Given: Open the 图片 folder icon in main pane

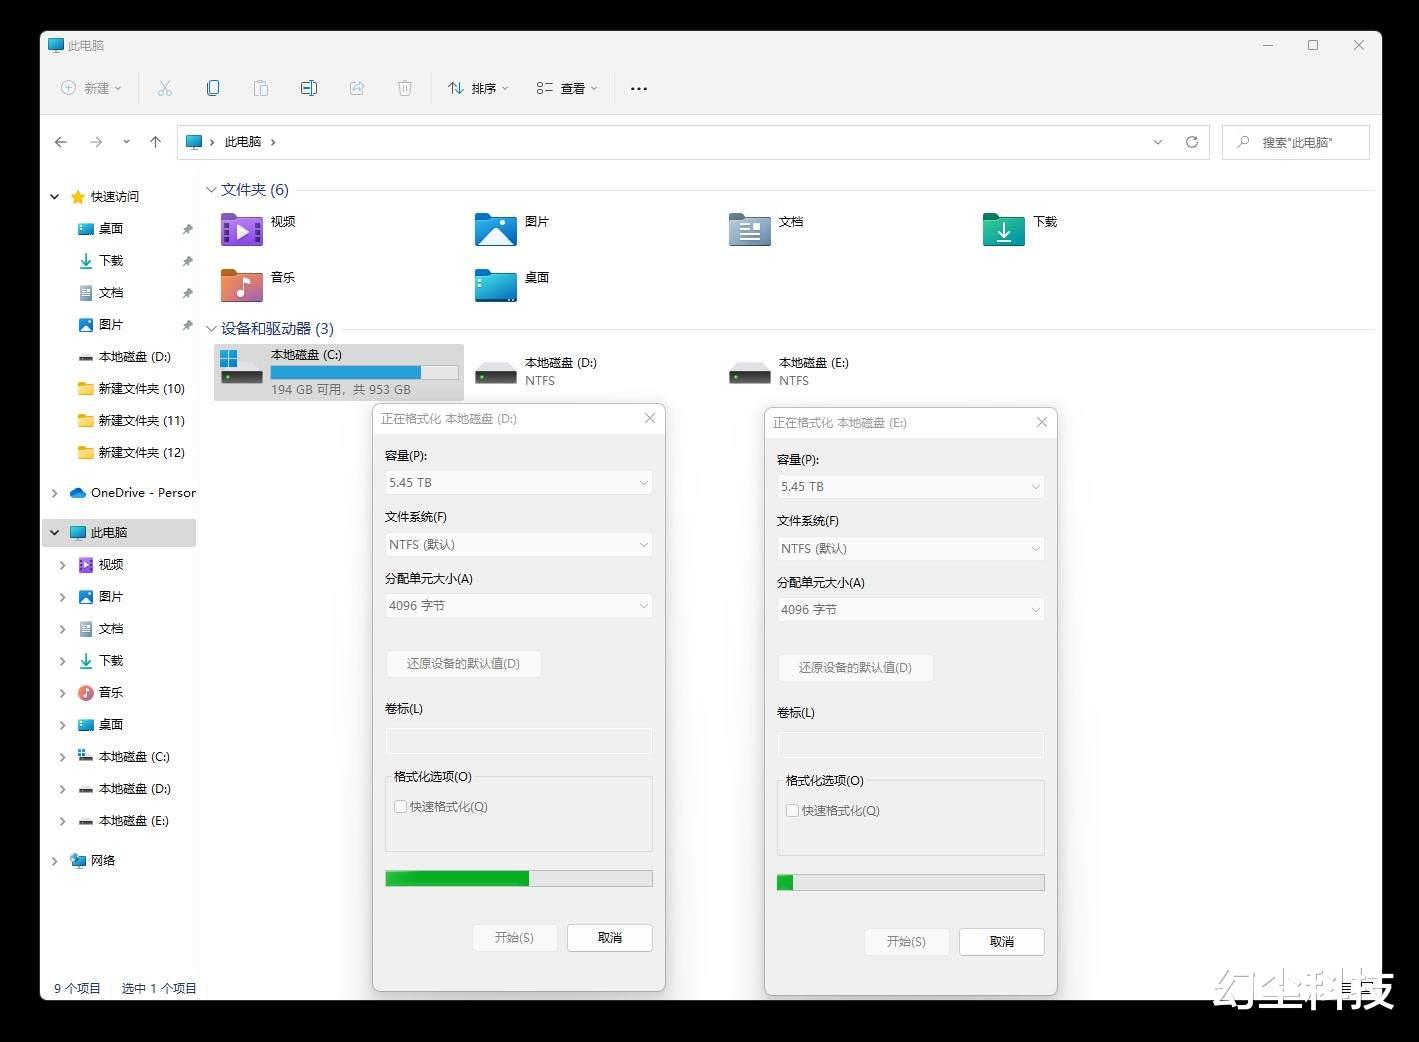Looking at the screenshot, I should [x=495, y=230].
